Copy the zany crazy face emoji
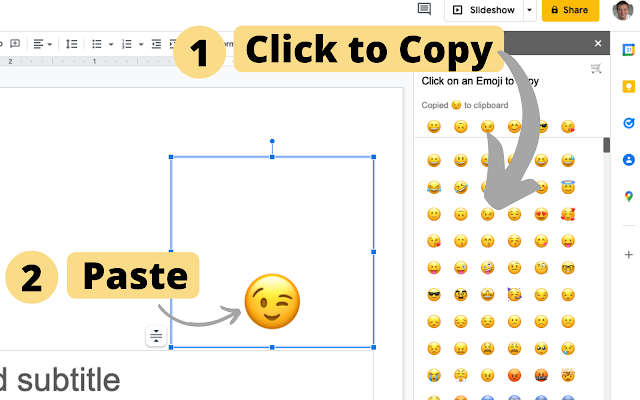Screen dimensions: 640x400 [487, 268]
